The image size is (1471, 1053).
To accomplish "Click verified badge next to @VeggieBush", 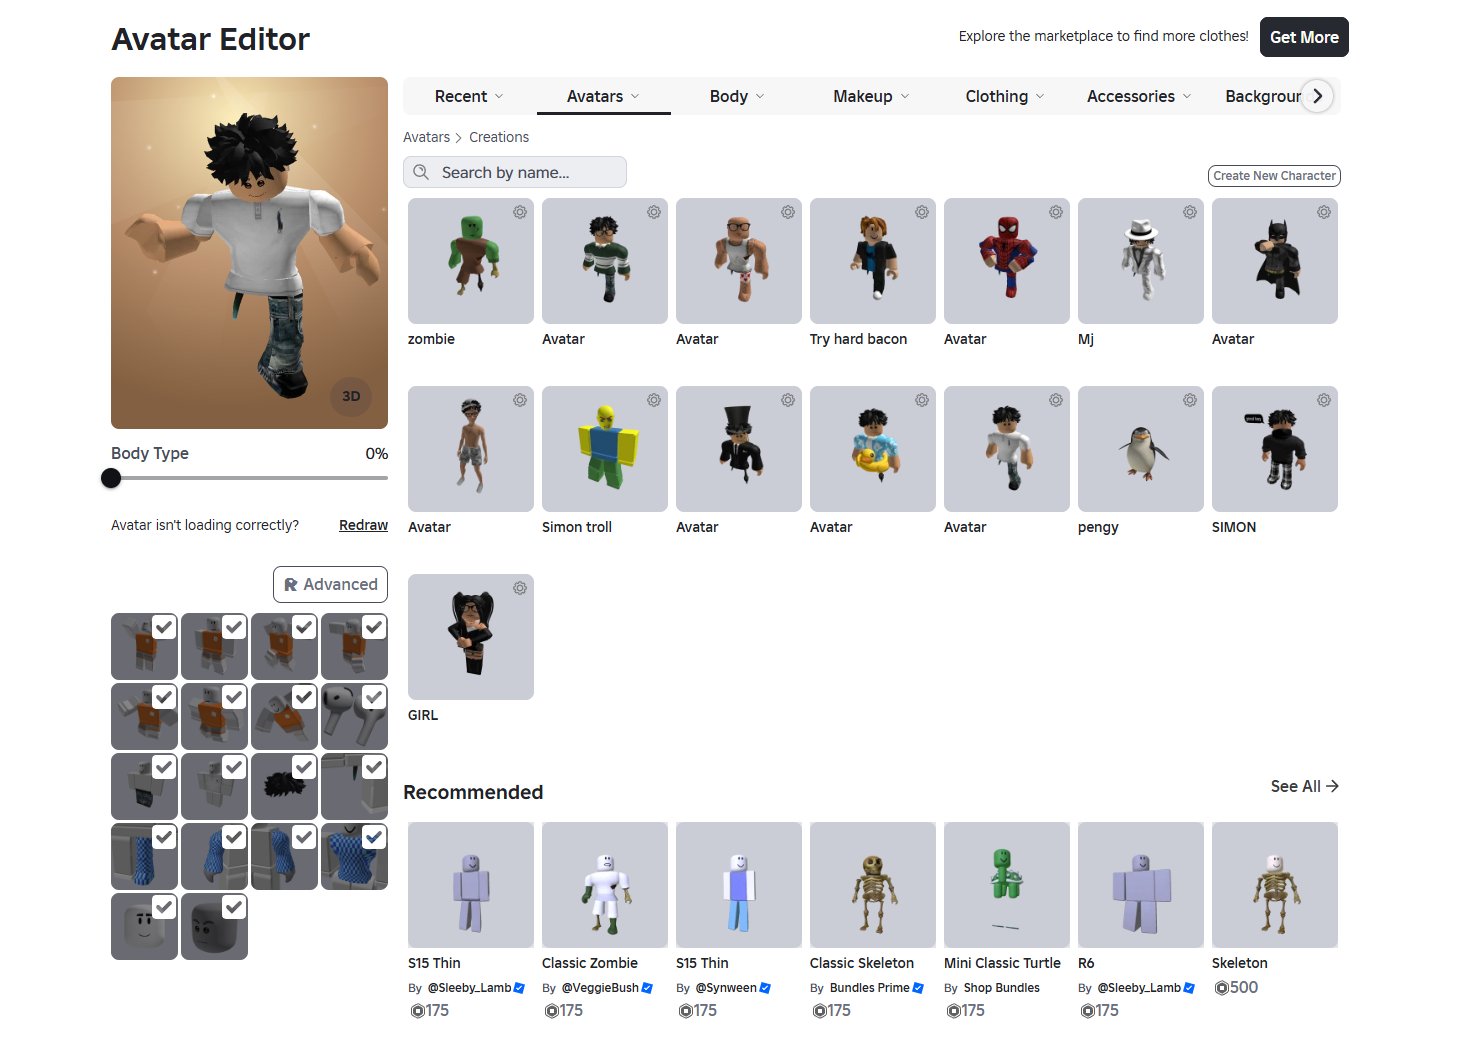I will coord(647,988).
